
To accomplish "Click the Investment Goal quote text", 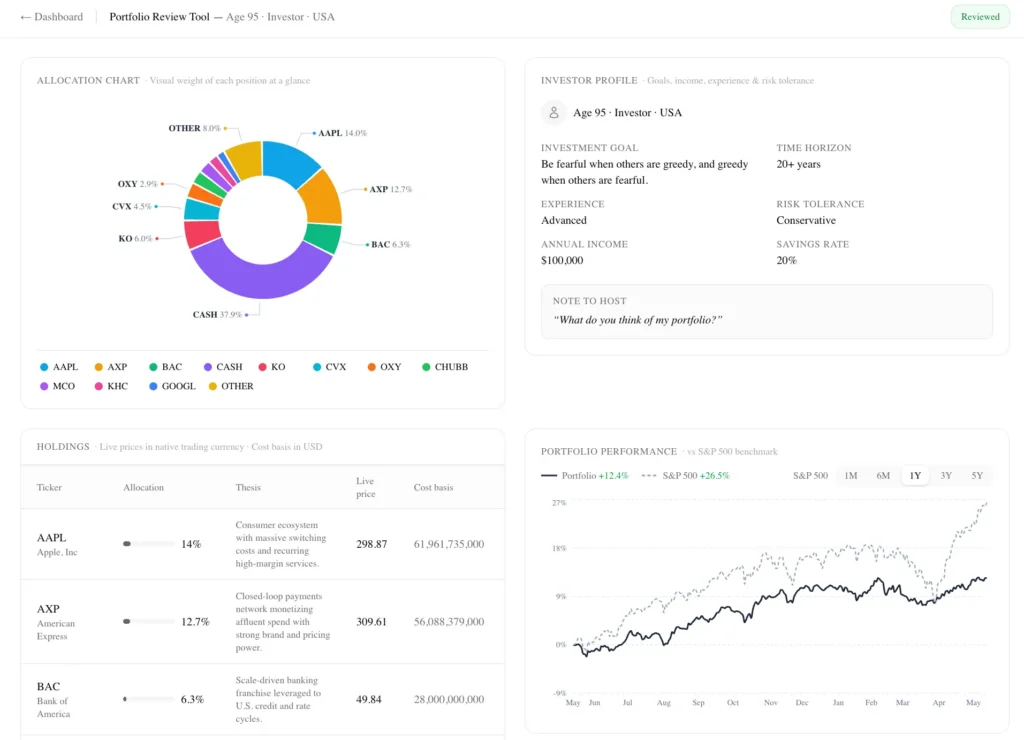I will tap(645, 172).
